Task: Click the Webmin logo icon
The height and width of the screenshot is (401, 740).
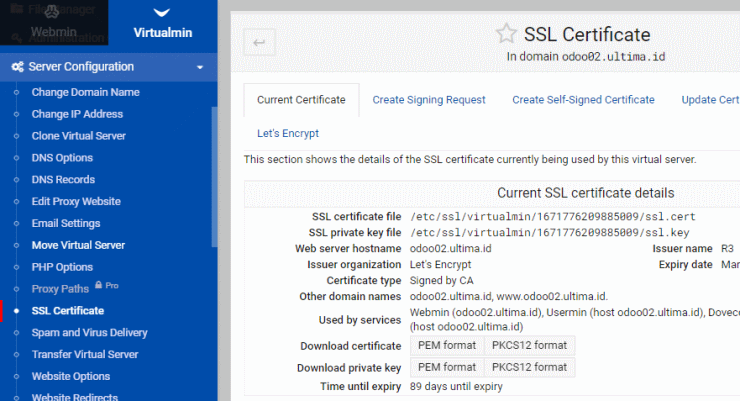Action: click(51, 11)
